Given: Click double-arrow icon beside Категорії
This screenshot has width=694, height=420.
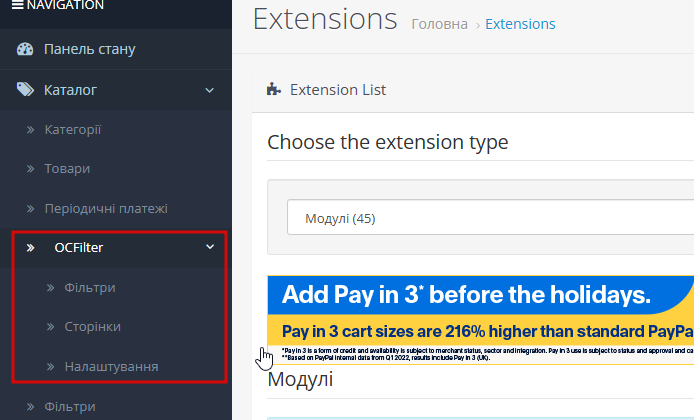Looking at the screenshot, I should [x=31, y=130].
